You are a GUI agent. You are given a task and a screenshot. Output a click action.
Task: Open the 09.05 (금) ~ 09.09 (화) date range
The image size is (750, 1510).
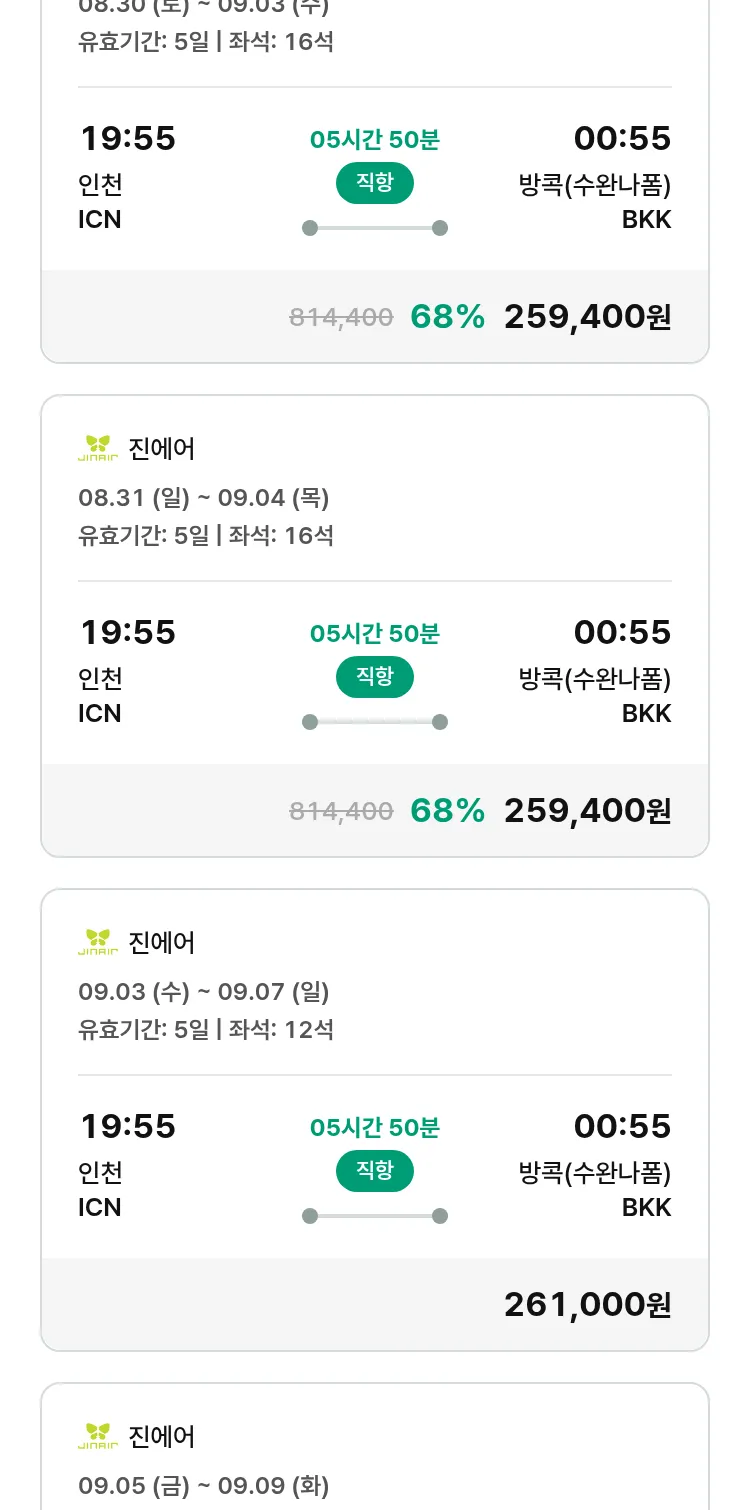coord(204,1486)
